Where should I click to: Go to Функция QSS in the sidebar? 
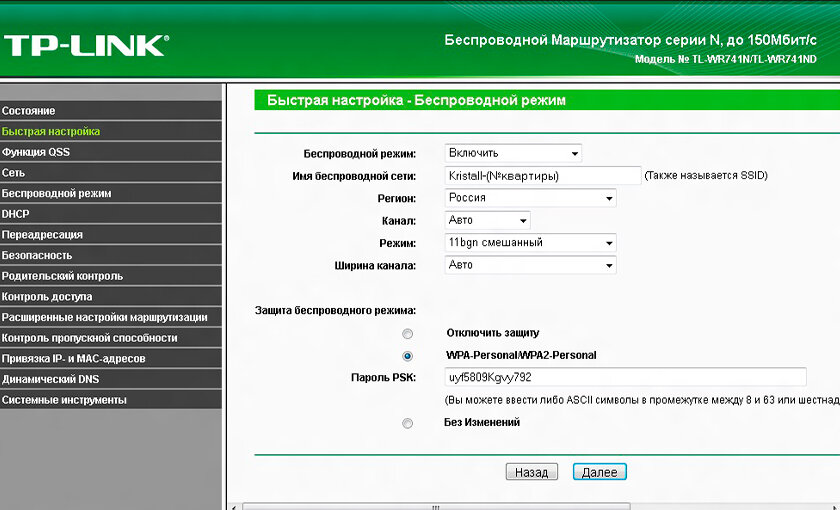[x=110, y=152]
